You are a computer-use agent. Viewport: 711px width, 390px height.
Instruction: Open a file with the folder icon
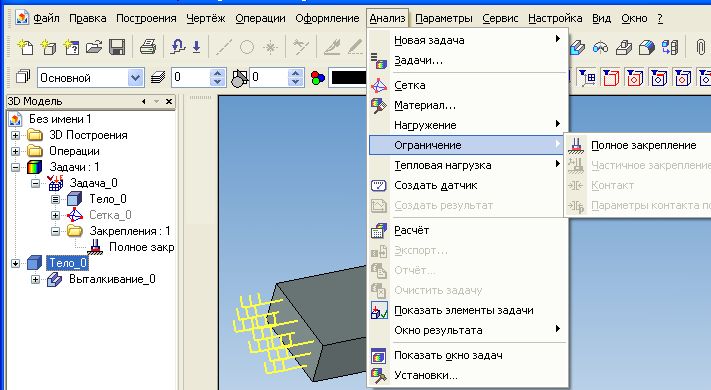coord(94,47)
